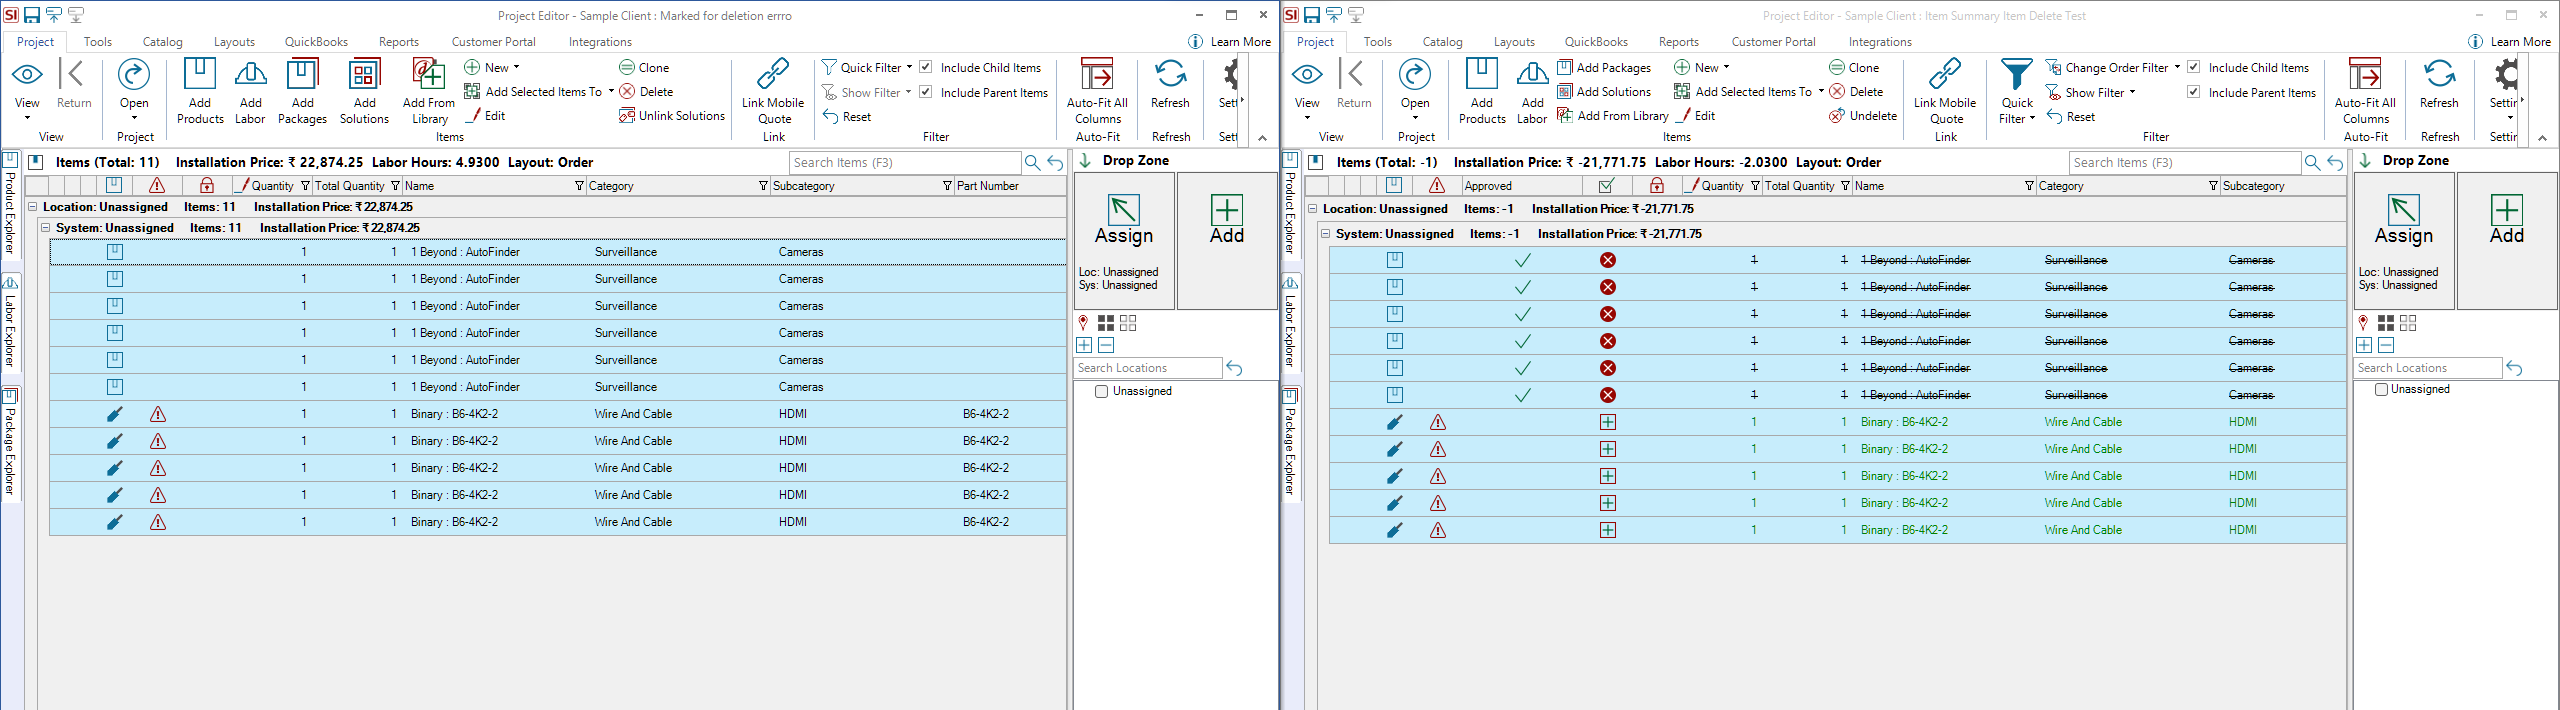Click Add Solutions icon in left window
The height and width of the screenshot is (710, 2560).
364,76
